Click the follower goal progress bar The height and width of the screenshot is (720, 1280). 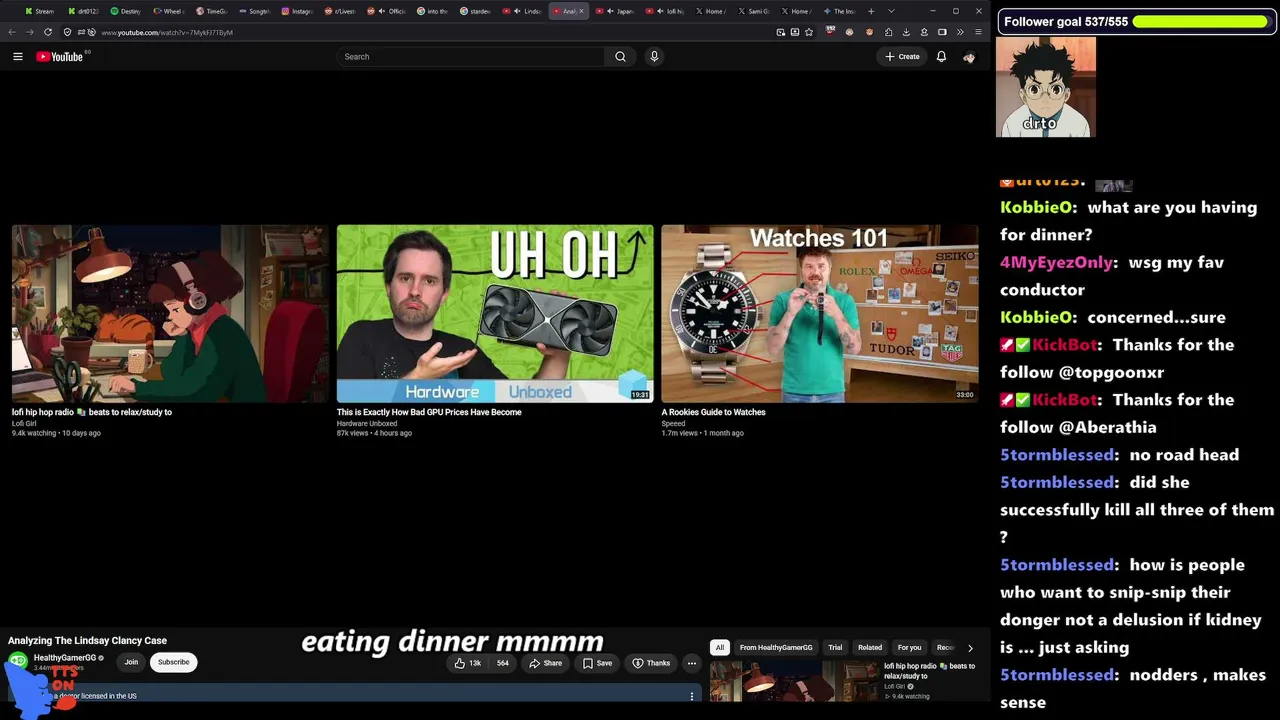pyautogui.click(x=1200, y=21)
